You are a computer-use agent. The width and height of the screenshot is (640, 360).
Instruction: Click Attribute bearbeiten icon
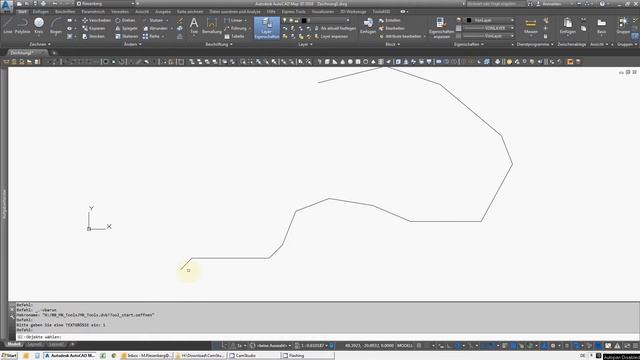(x=400, y=36)
